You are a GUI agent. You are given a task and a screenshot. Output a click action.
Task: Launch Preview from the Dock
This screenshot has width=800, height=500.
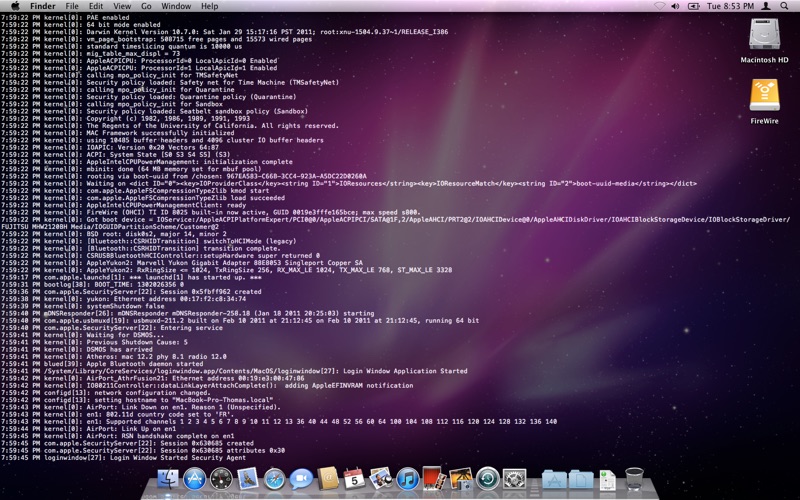click(381, 479)
